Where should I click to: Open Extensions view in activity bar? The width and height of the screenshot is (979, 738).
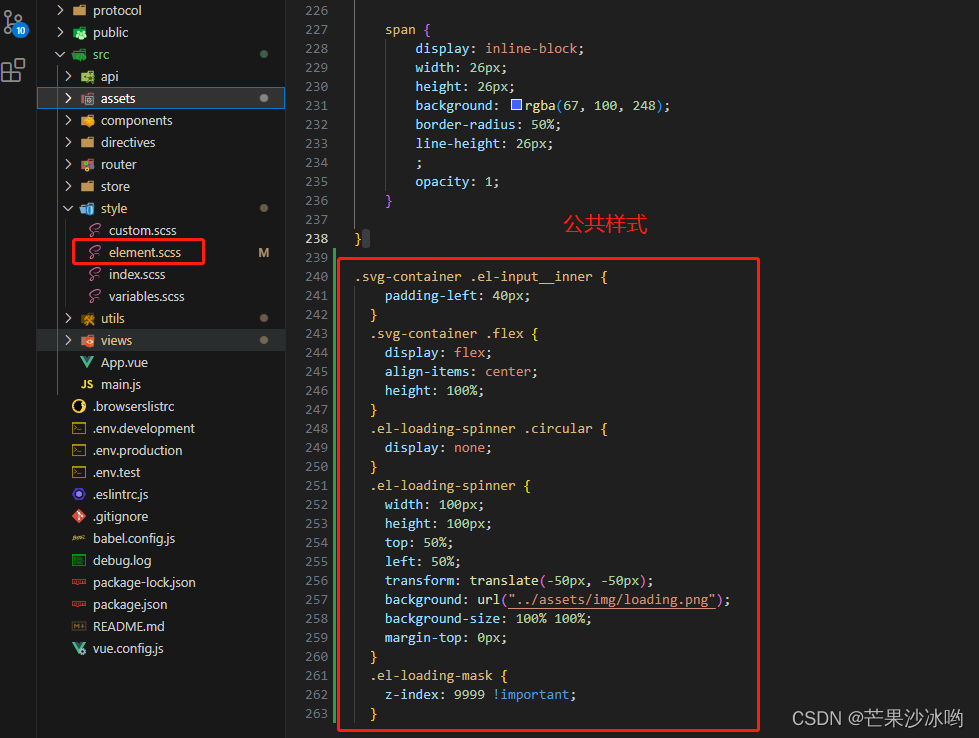(13, 71)
